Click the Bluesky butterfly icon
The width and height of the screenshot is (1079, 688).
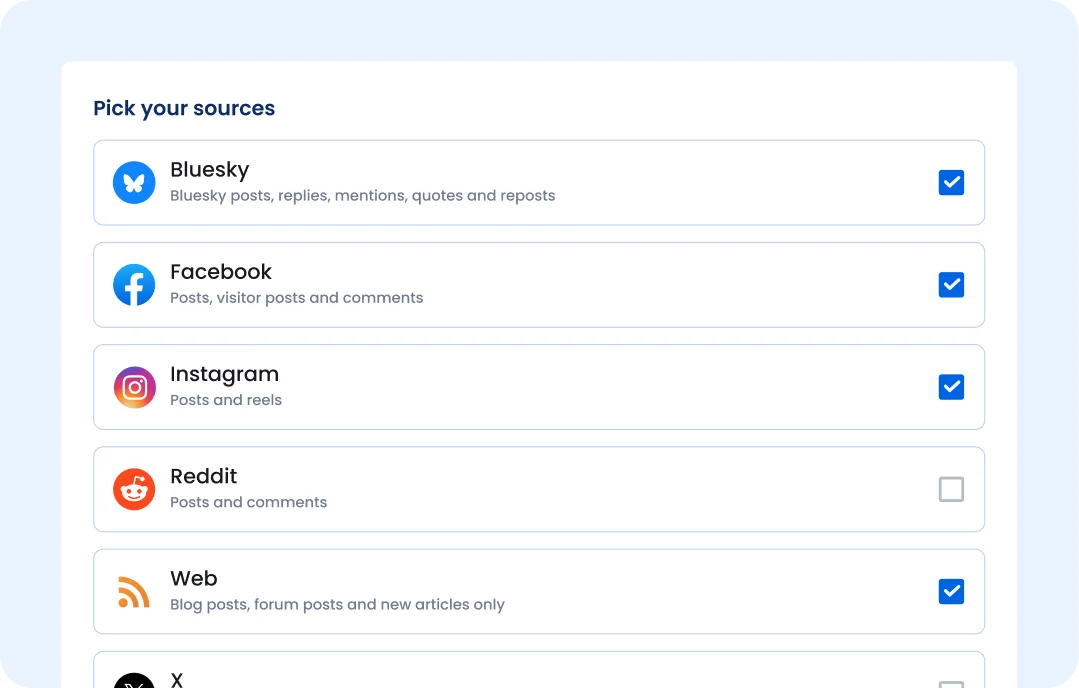134,183
